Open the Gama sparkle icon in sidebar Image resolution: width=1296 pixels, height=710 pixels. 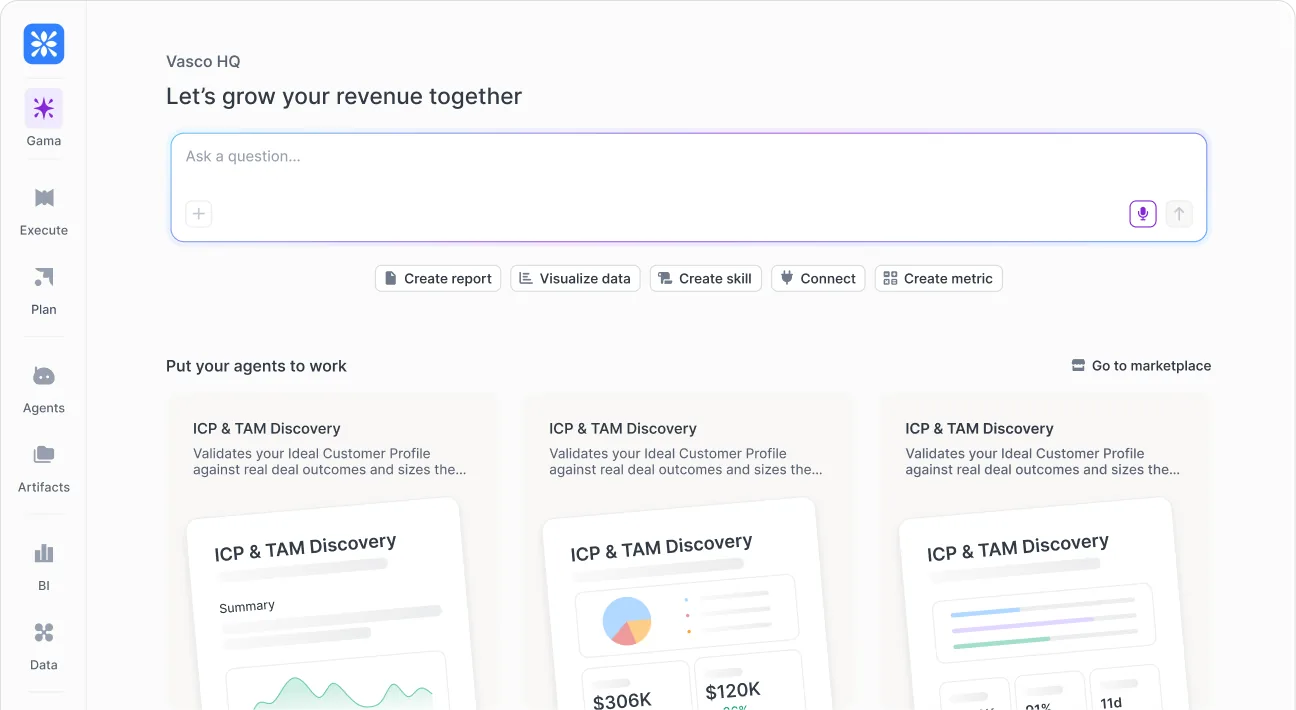[x=44, y=108]
